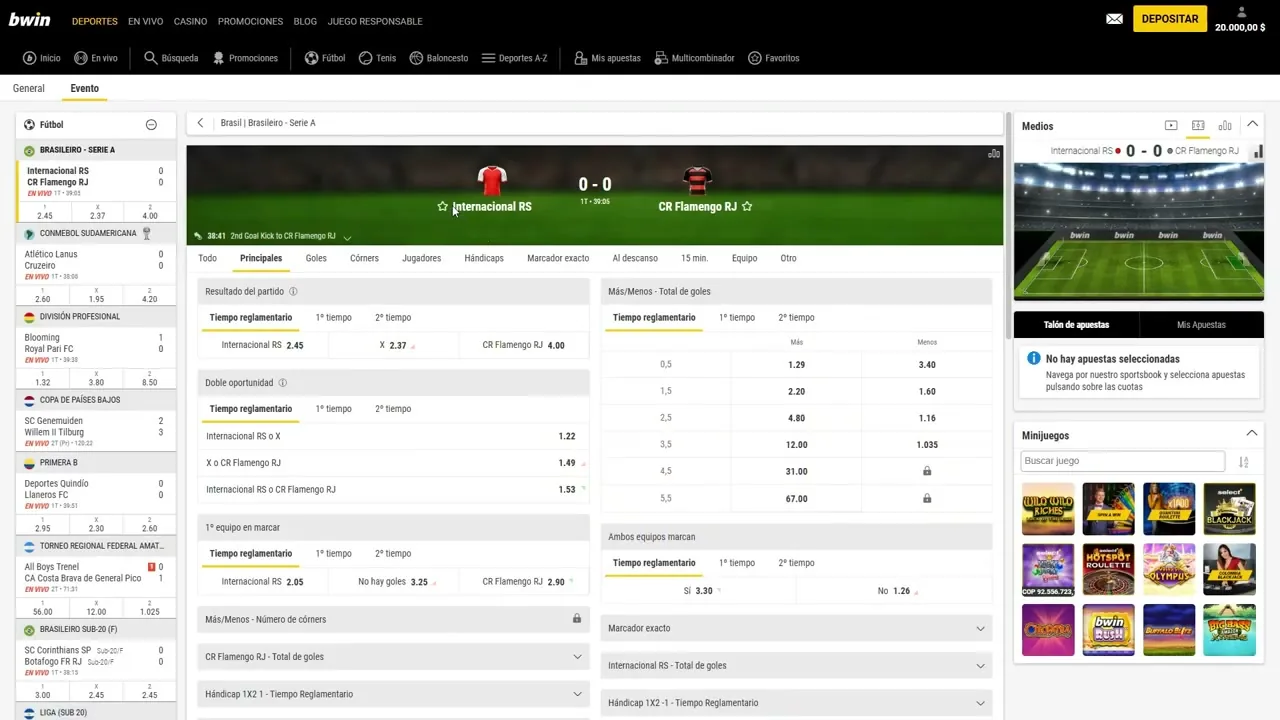
Task: Open the user account profile icon
Action: 1241,12
